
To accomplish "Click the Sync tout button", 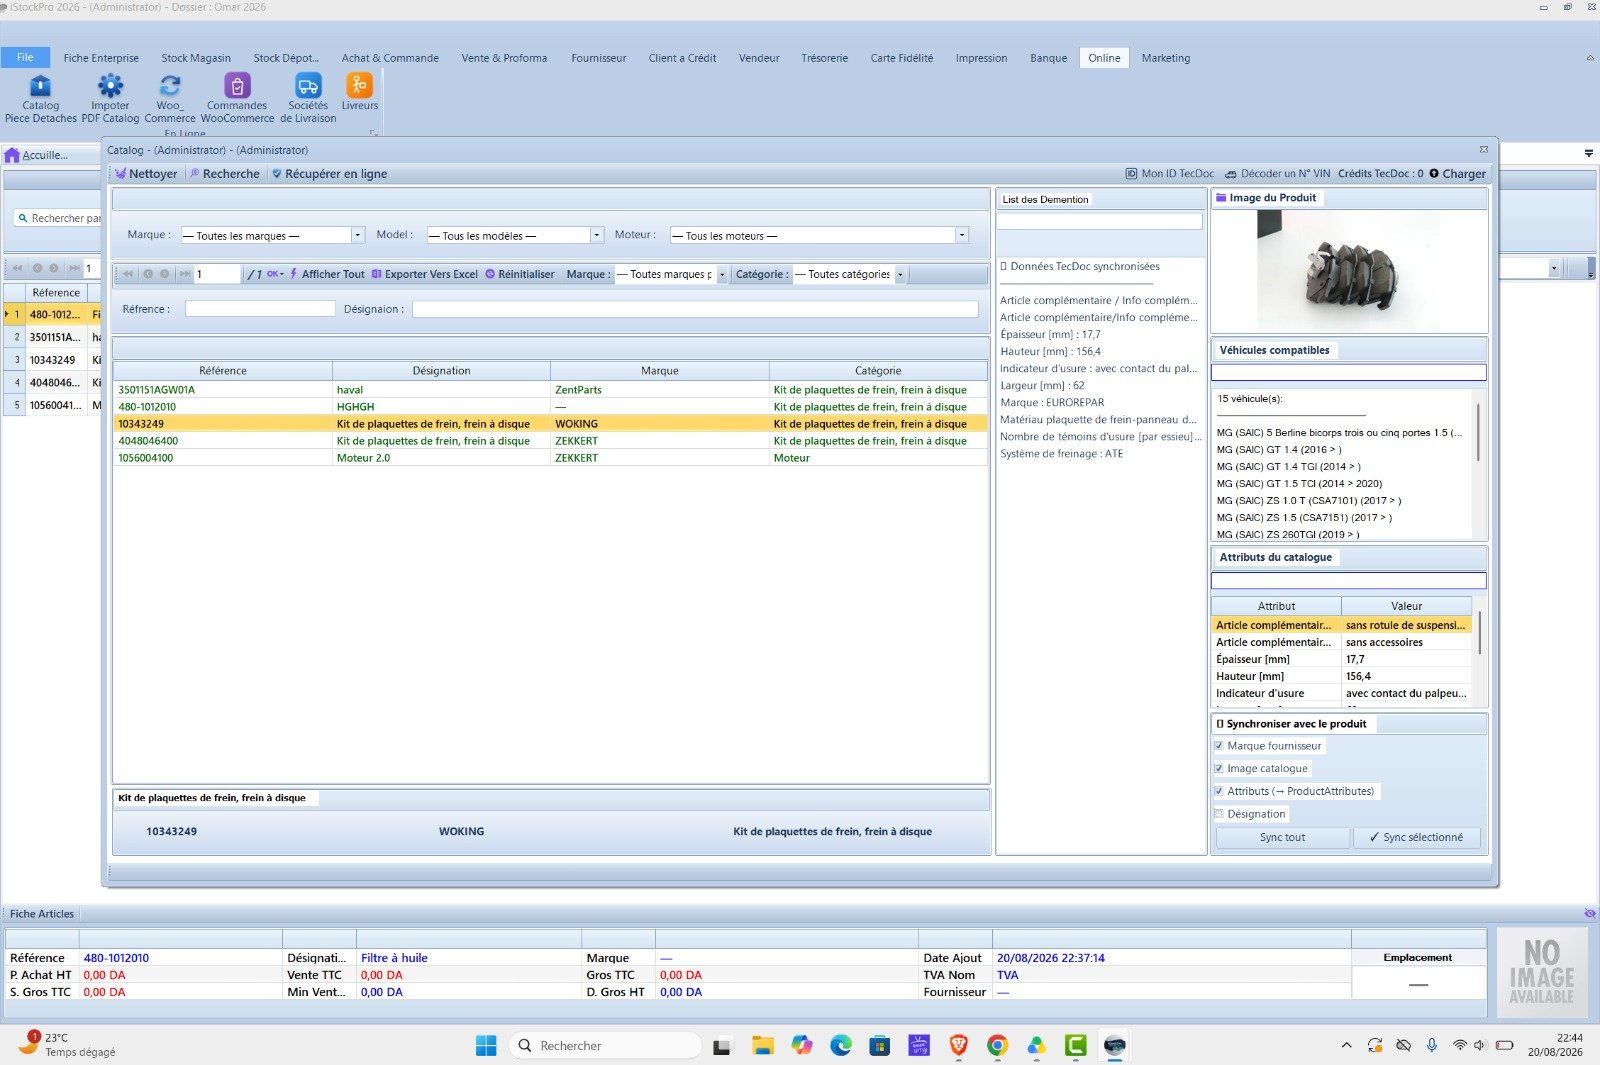I will [1282, 838].
